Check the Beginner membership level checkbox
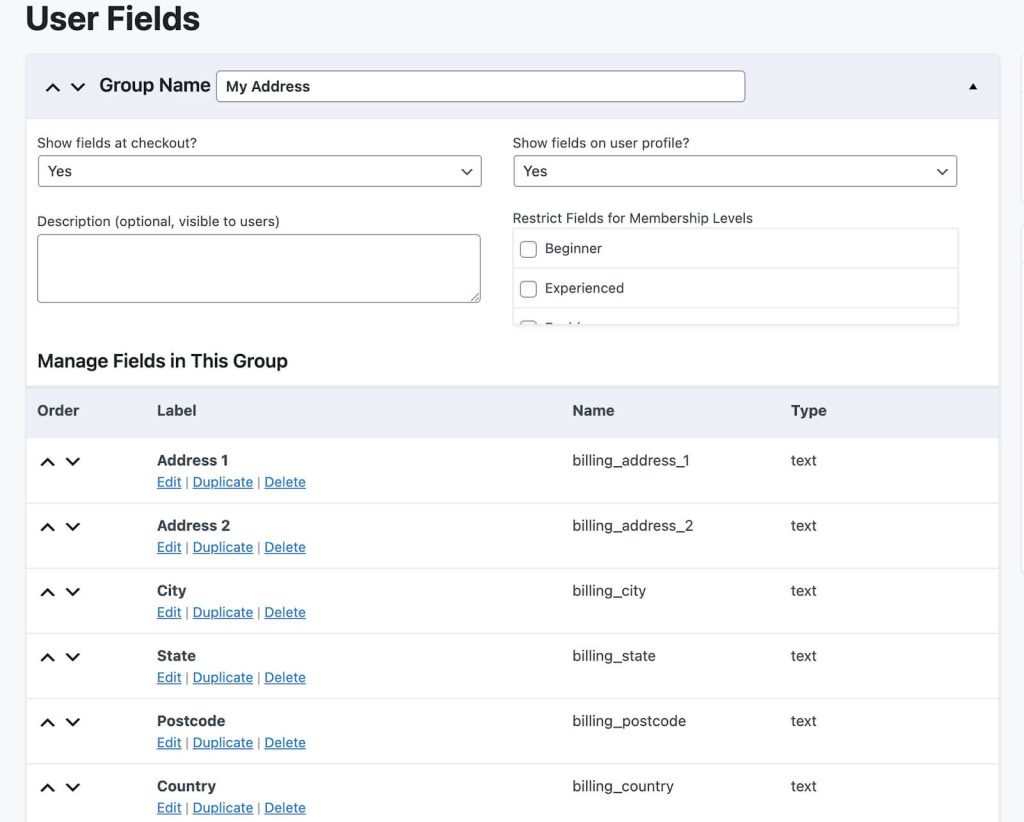This screenshot has height=822, width=1024. pos(528,249)
